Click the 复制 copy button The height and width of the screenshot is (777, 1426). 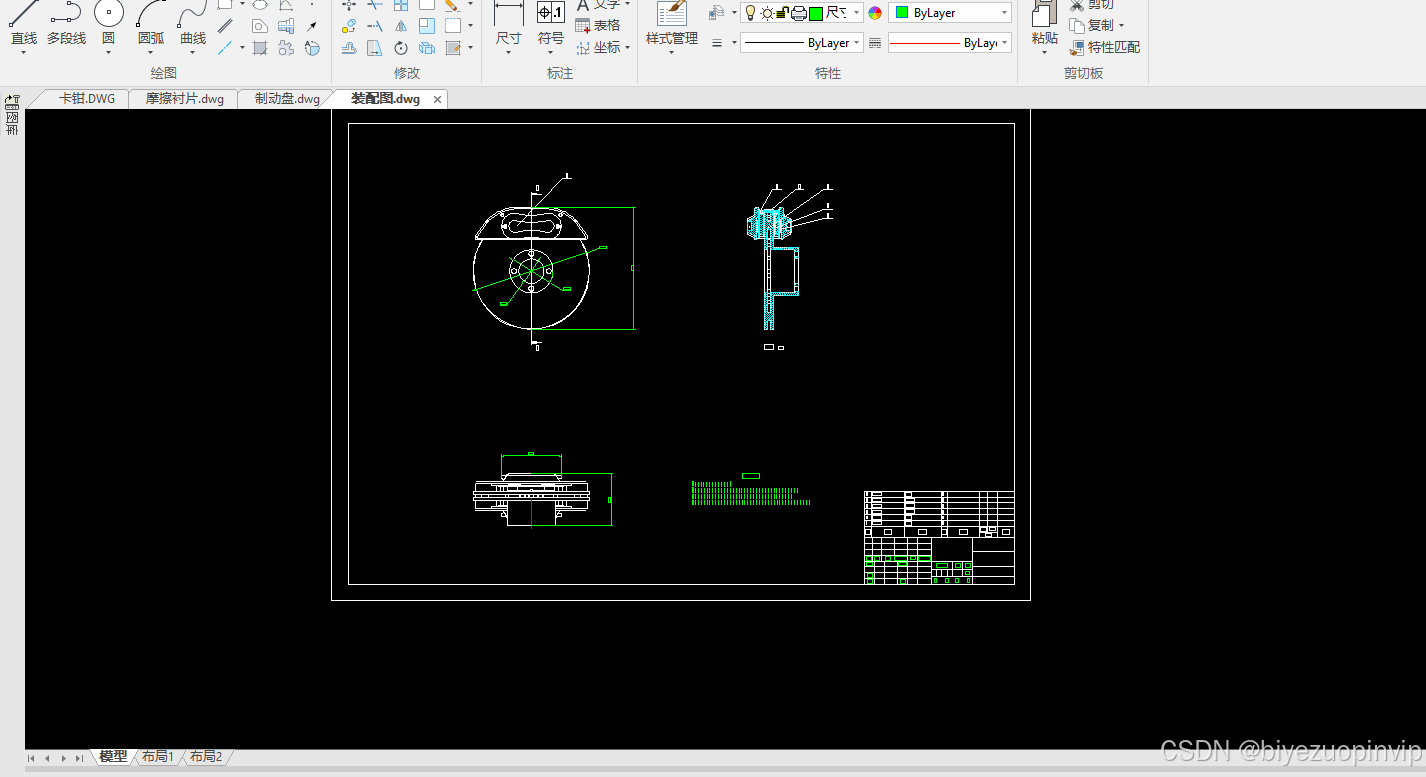pos(1092,25)
